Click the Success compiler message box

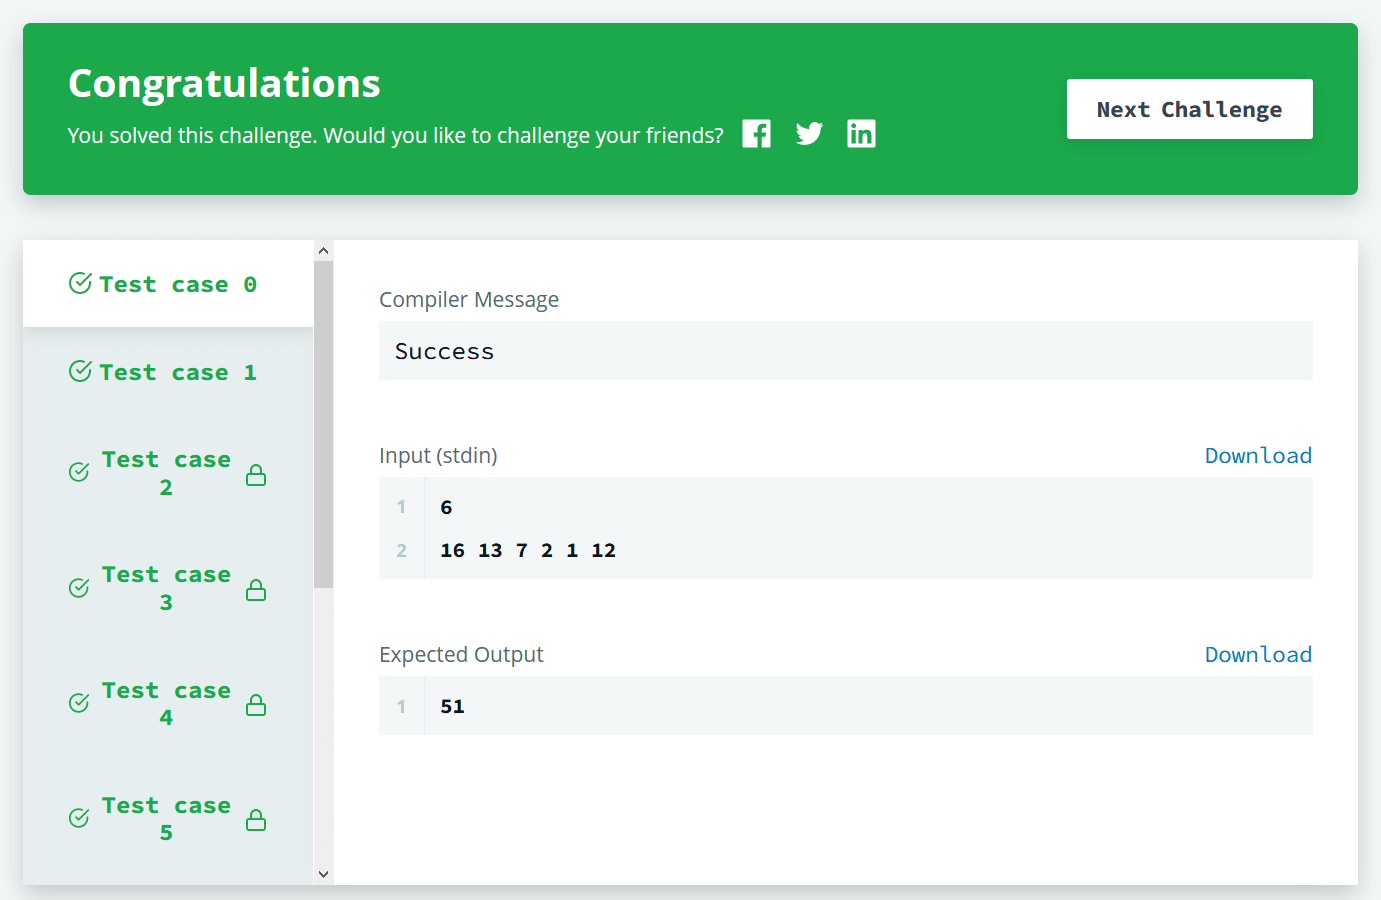pyautogui.click(x=845, y=351)
